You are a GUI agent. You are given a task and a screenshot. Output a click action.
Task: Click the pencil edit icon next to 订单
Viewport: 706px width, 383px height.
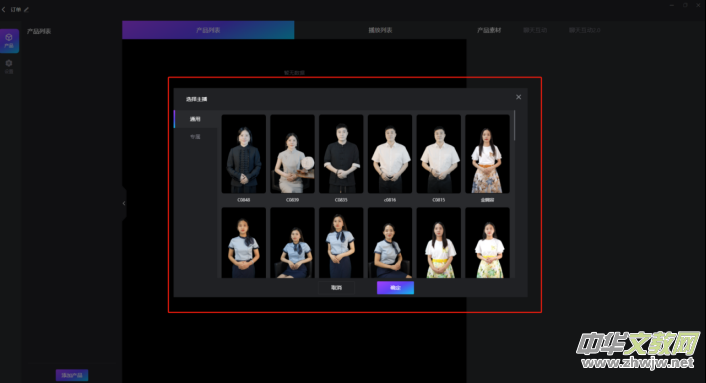[26, 9]
